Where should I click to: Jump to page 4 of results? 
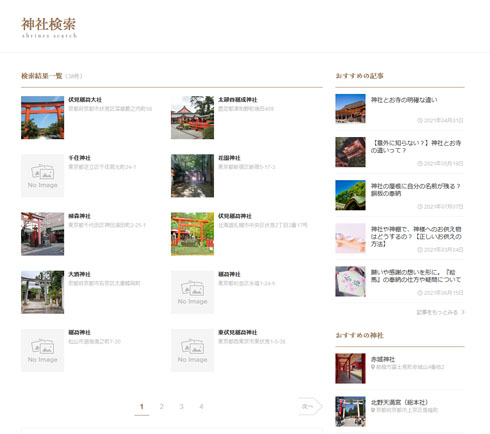click(x=201, y=406)
